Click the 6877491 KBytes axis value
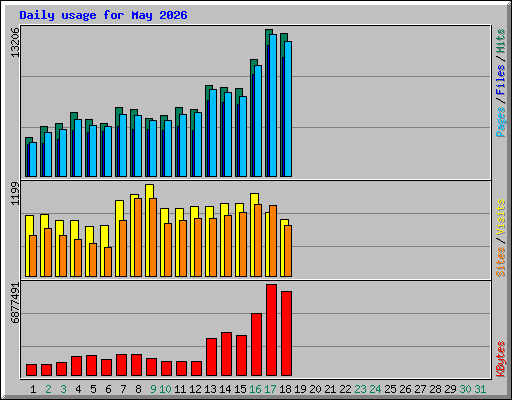Viewport: 512px width, 400px height. (x=15, y=303)
